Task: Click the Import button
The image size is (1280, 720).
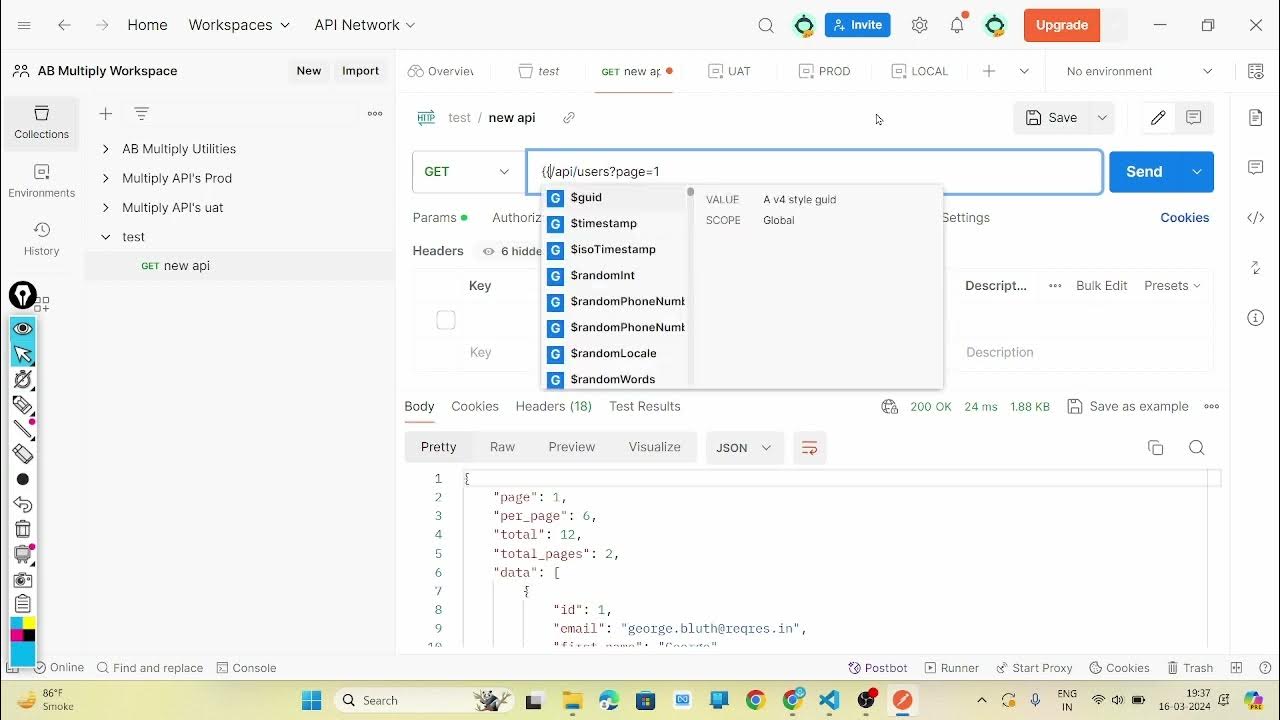Action: pyautogui.click(x=360, y=71)
